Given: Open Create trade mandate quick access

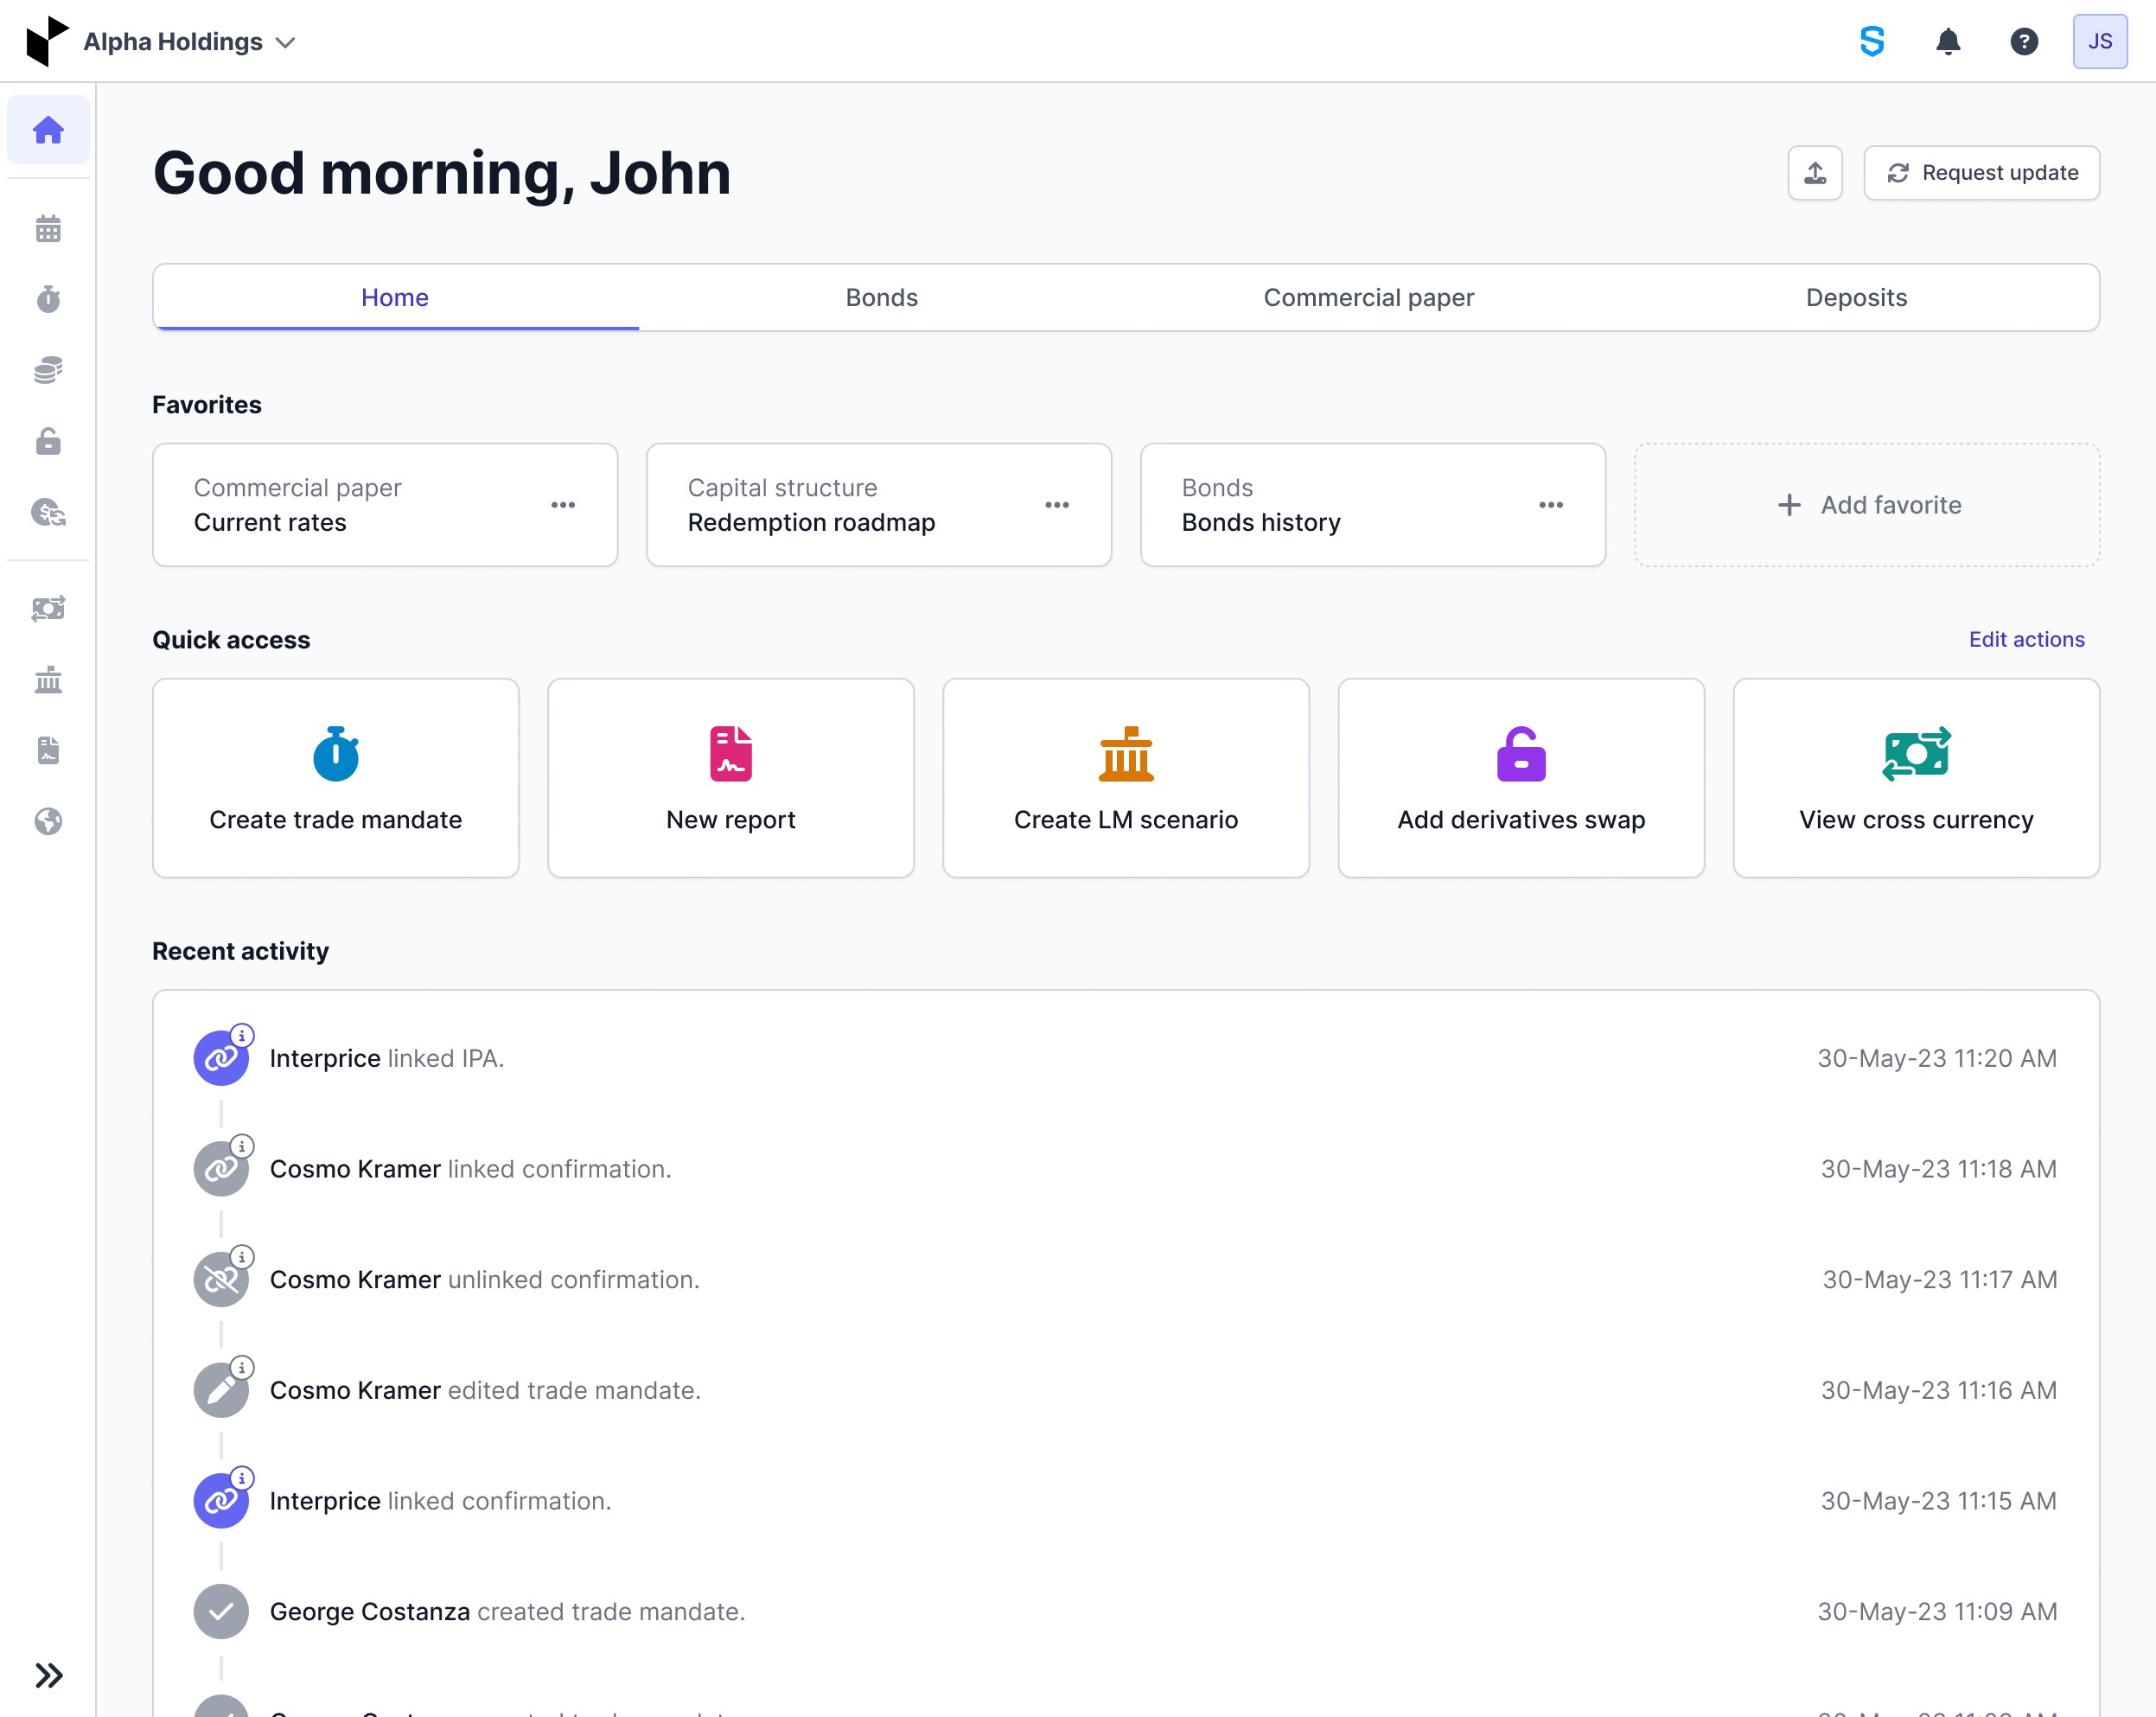Looking at the screenshot, I should (336, 778).
